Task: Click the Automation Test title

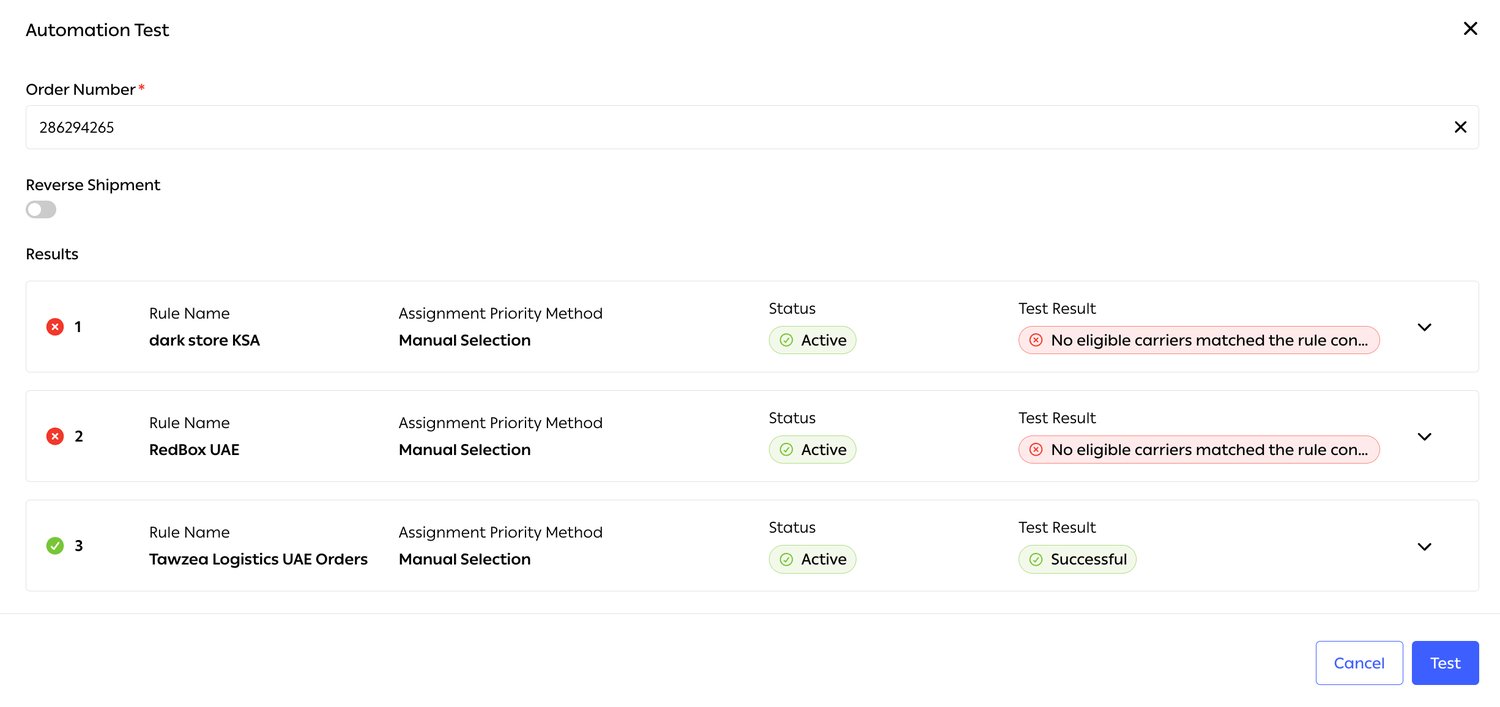Action: pos(97,30)
